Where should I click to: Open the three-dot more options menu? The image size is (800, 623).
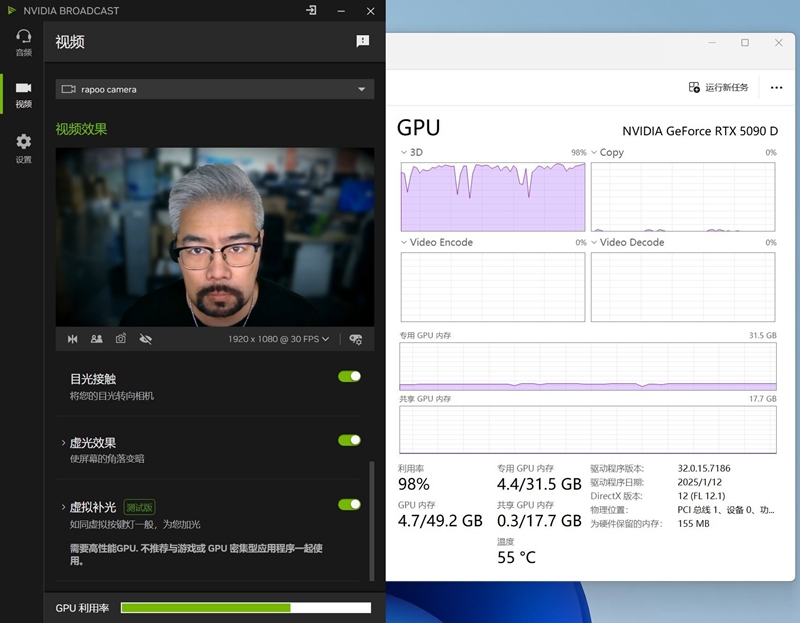776,88
